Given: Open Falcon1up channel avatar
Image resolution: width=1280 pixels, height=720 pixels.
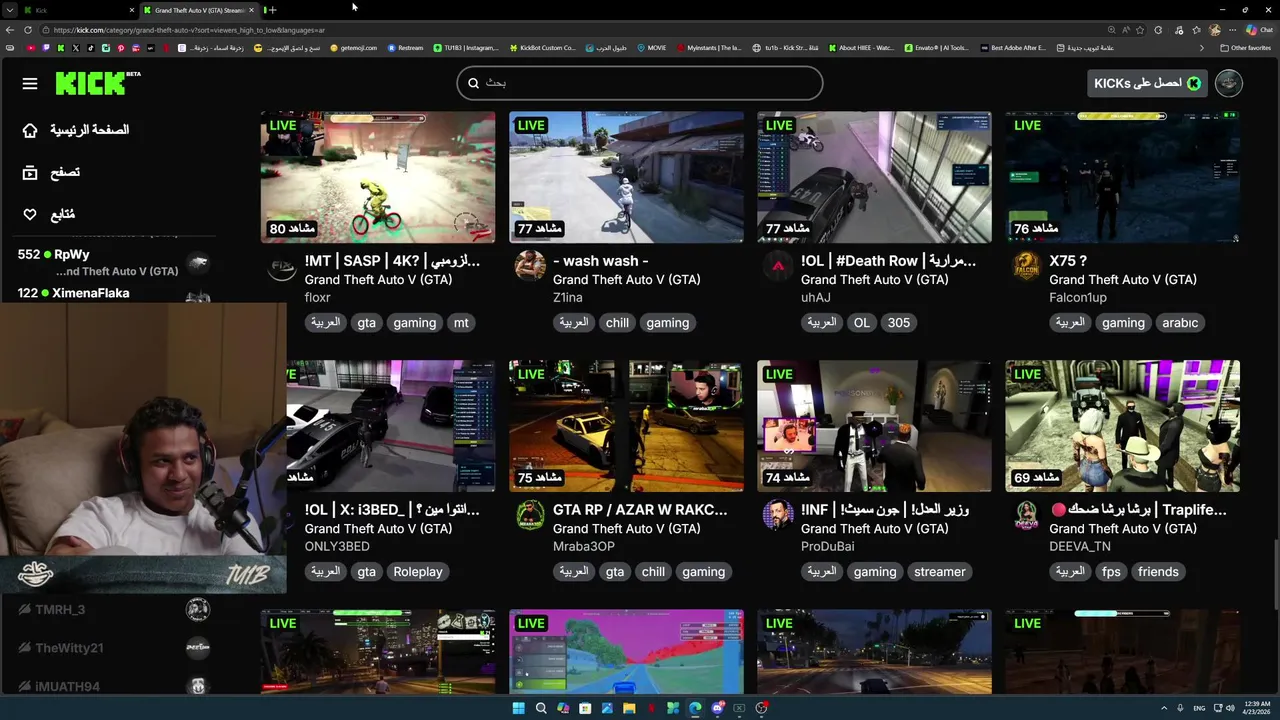Looking at the screenshot, I should pyautogui.click(x=1026, y=266).
